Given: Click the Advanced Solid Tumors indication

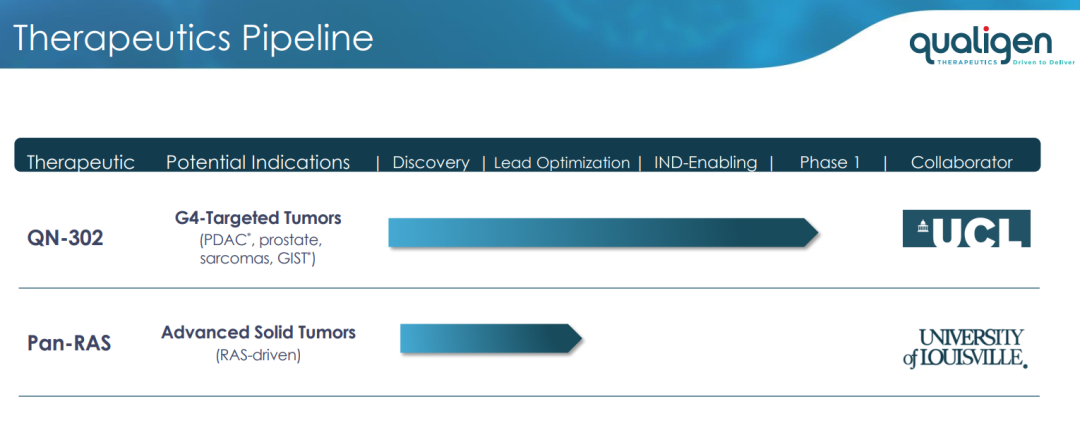Looking at the screenshot, I should pos(258,333).
